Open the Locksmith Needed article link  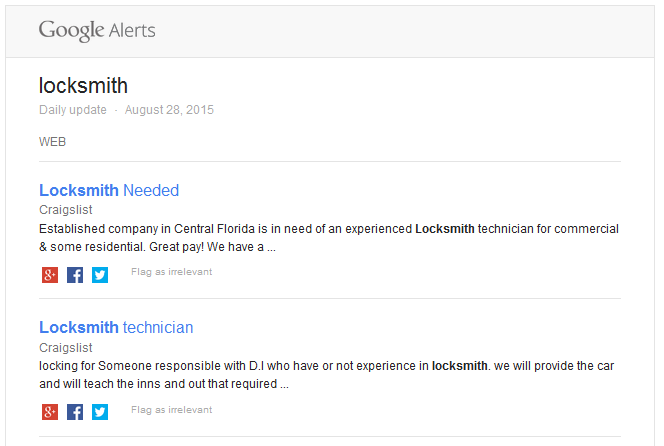109,191
